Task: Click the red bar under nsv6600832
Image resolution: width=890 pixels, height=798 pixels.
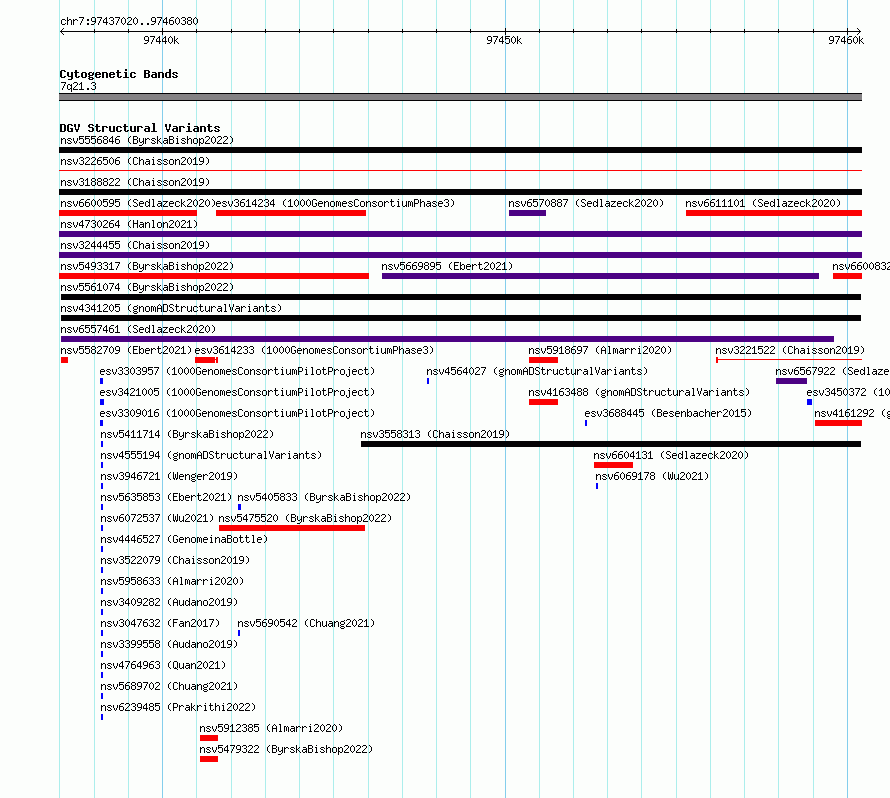Action: [847, 276]
